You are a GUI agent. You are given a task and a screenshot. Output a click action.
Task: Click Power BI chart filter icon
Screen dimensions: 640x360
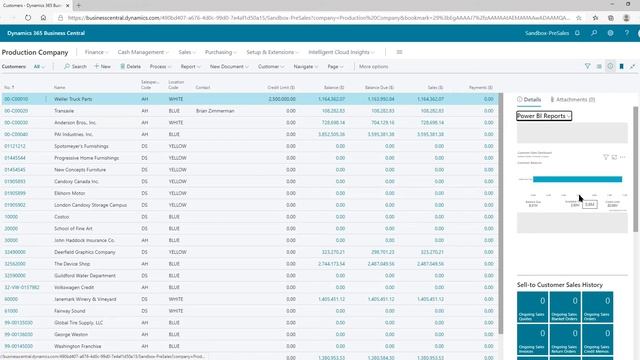point(606,157)
